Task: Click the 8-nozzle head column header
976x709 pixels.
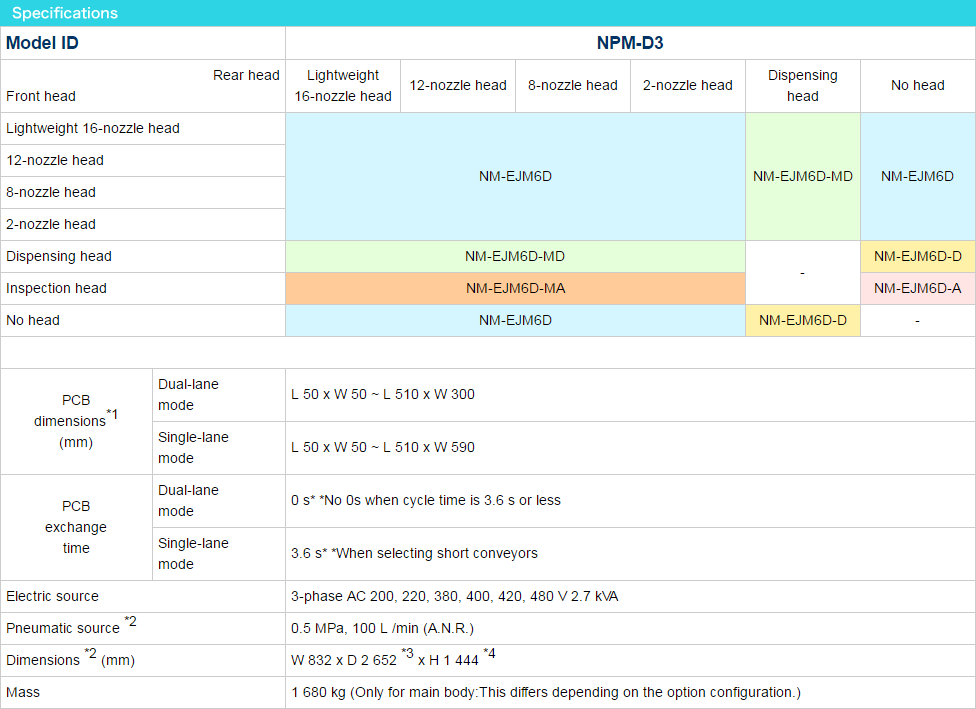Action: [x=573, y=85]
